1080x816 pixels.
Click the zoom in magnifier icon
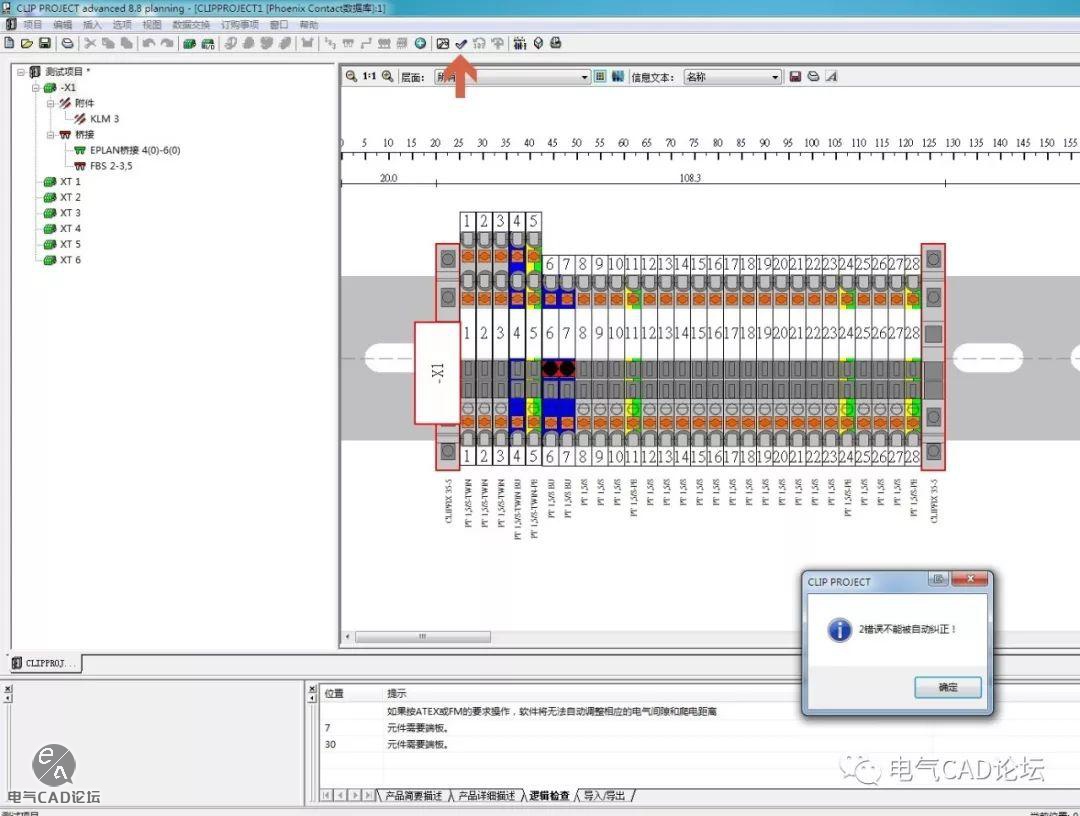click(x=388, y=76)
